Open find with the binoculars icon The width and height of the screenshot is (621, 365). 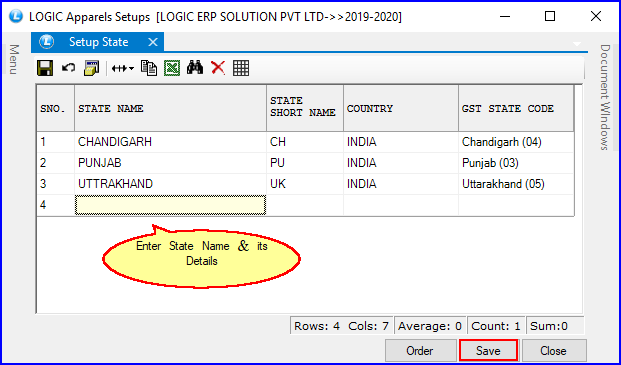click(x=195, y=68)
